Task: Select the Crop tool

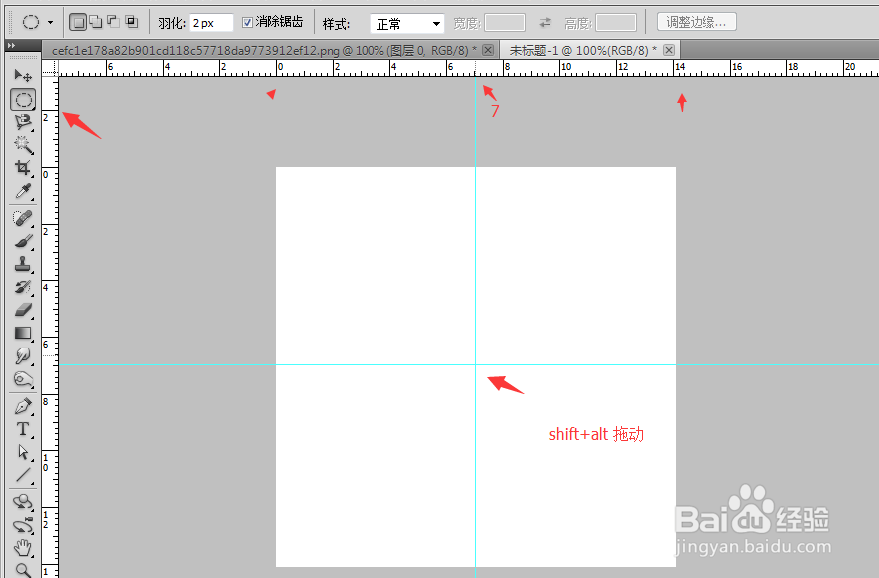Action: (x=23, y=168)
